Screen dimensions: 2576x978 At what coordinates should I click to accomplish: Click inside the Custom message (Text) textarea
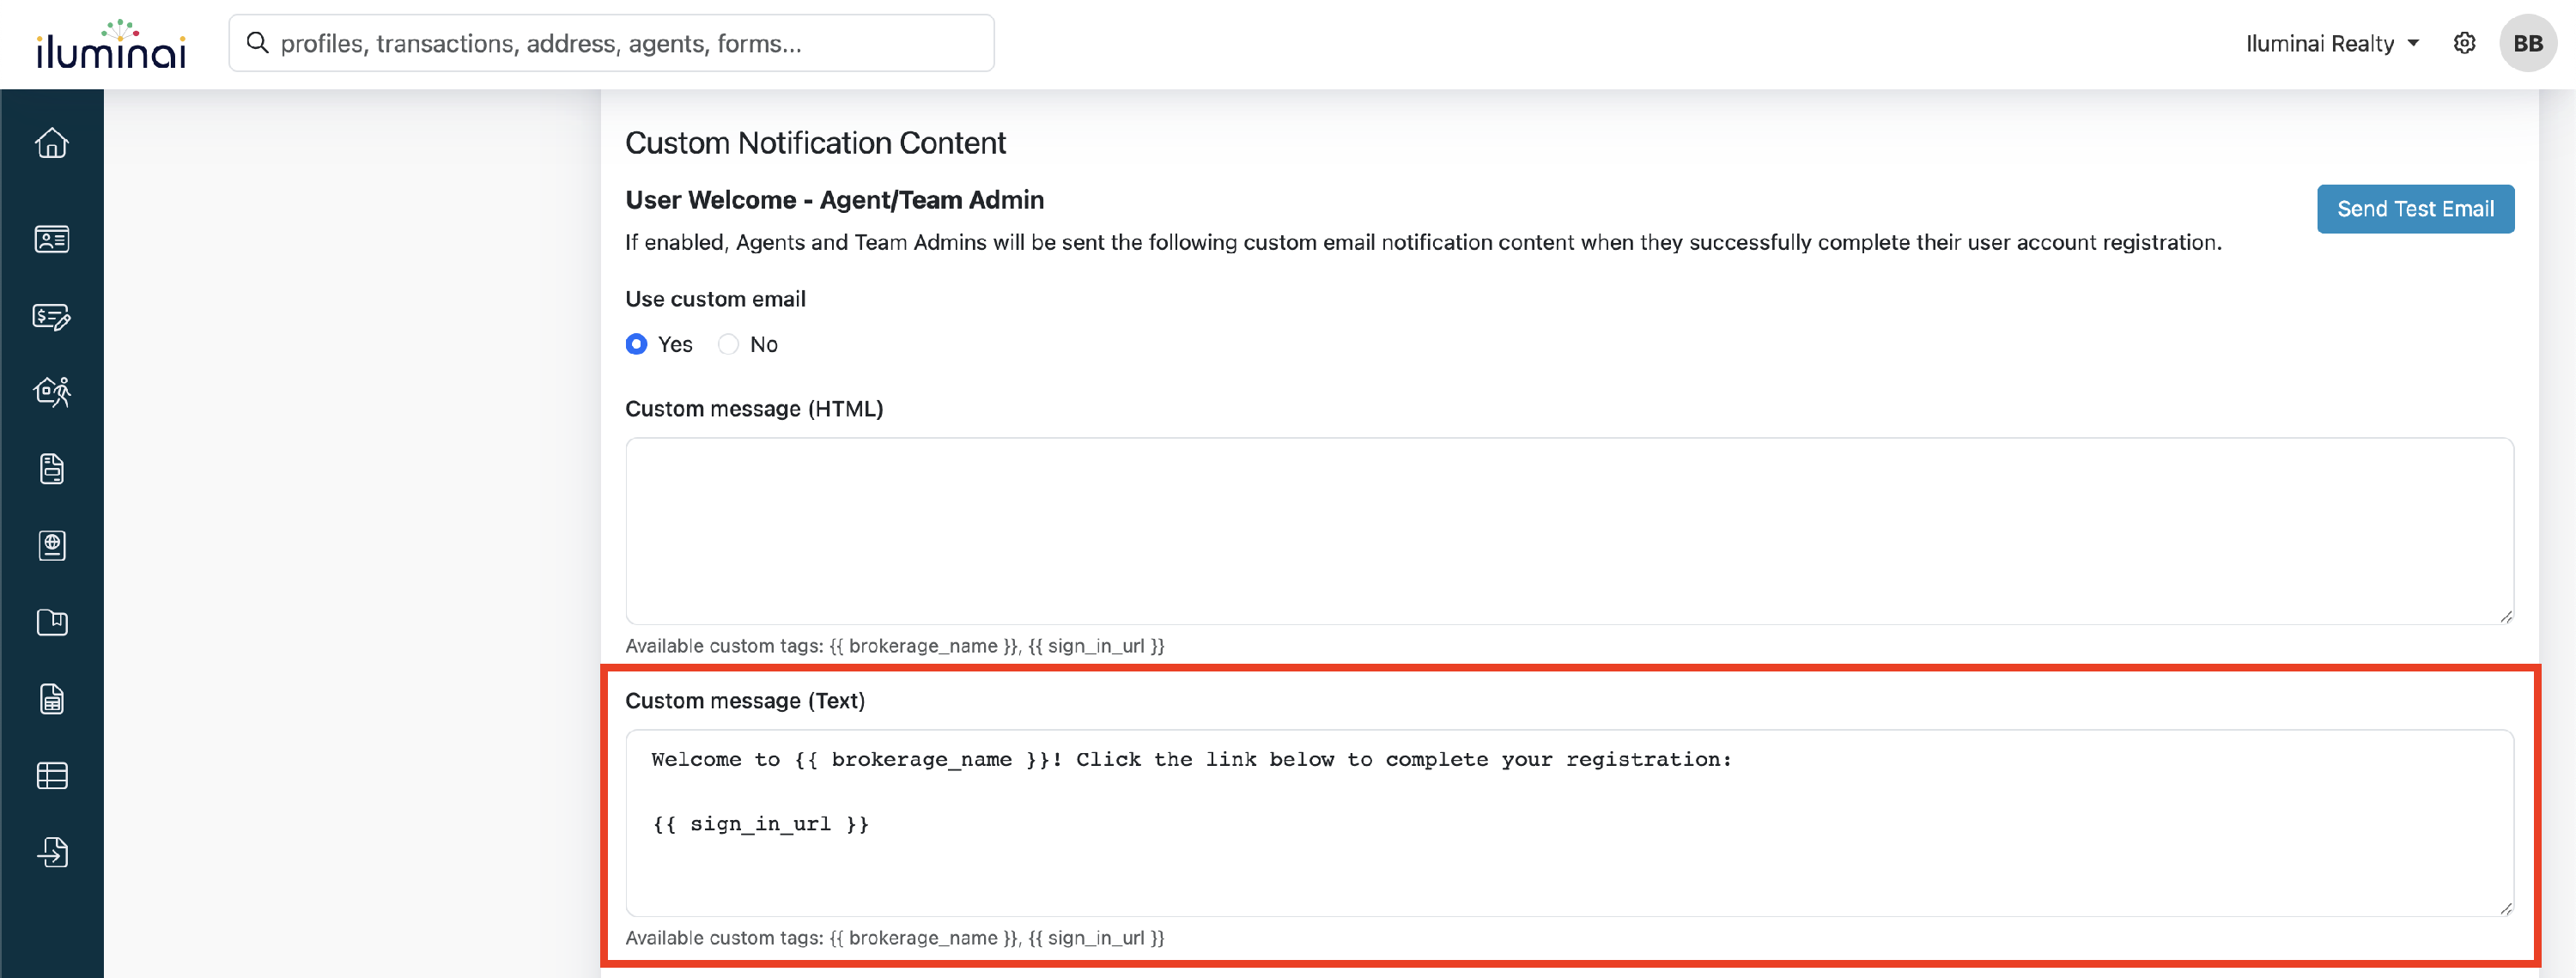(1569, 823)
